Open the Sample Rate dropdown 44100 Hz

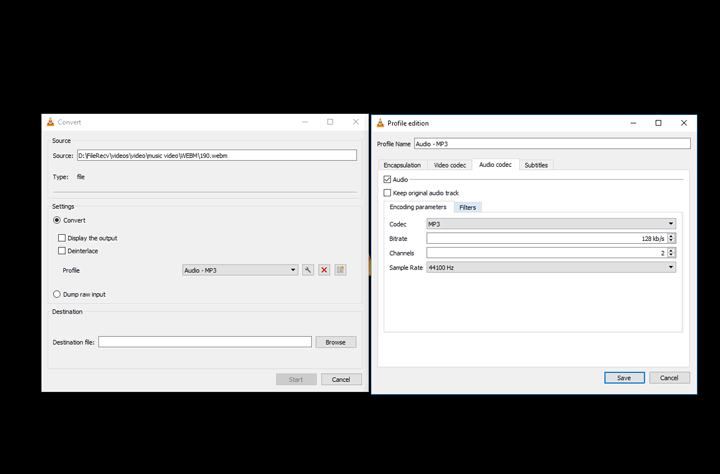coord(551,267)
